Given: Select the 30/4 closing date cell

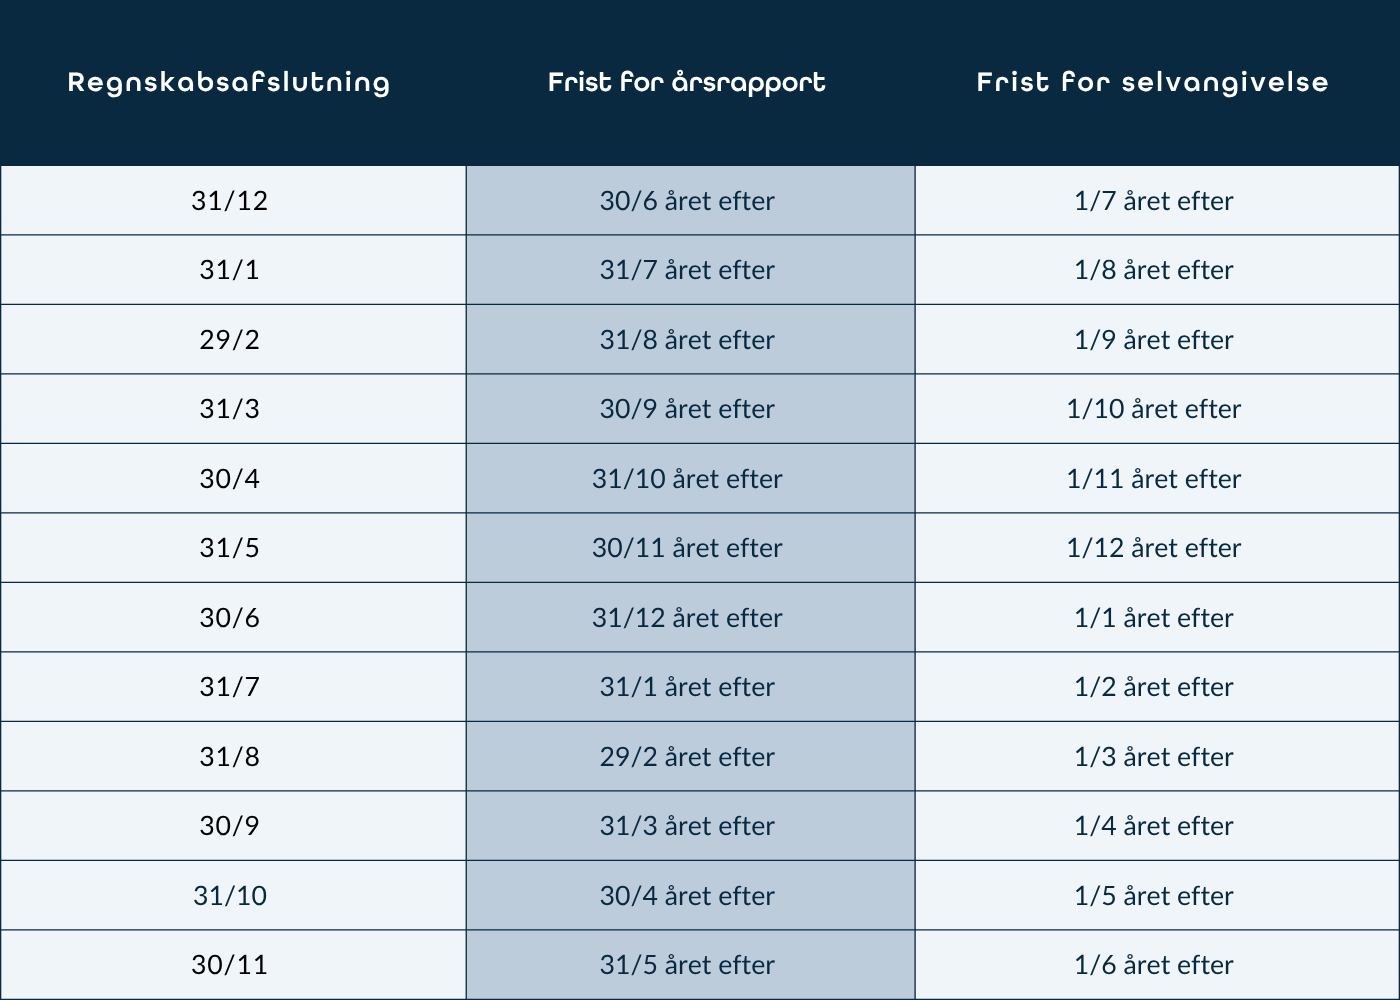Looking at the screenshot, I should click(230, 479).
